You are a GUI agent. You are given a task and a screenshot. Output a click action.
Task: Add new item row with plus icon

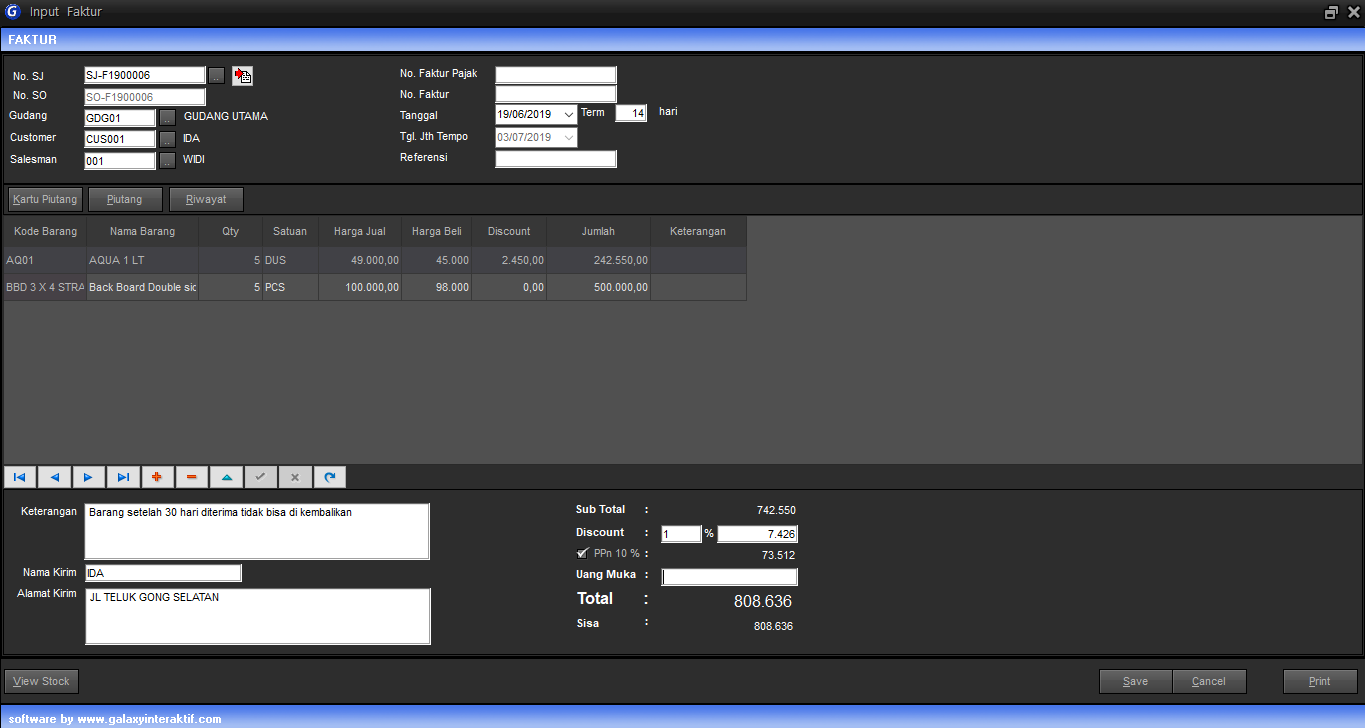(157, 477)
